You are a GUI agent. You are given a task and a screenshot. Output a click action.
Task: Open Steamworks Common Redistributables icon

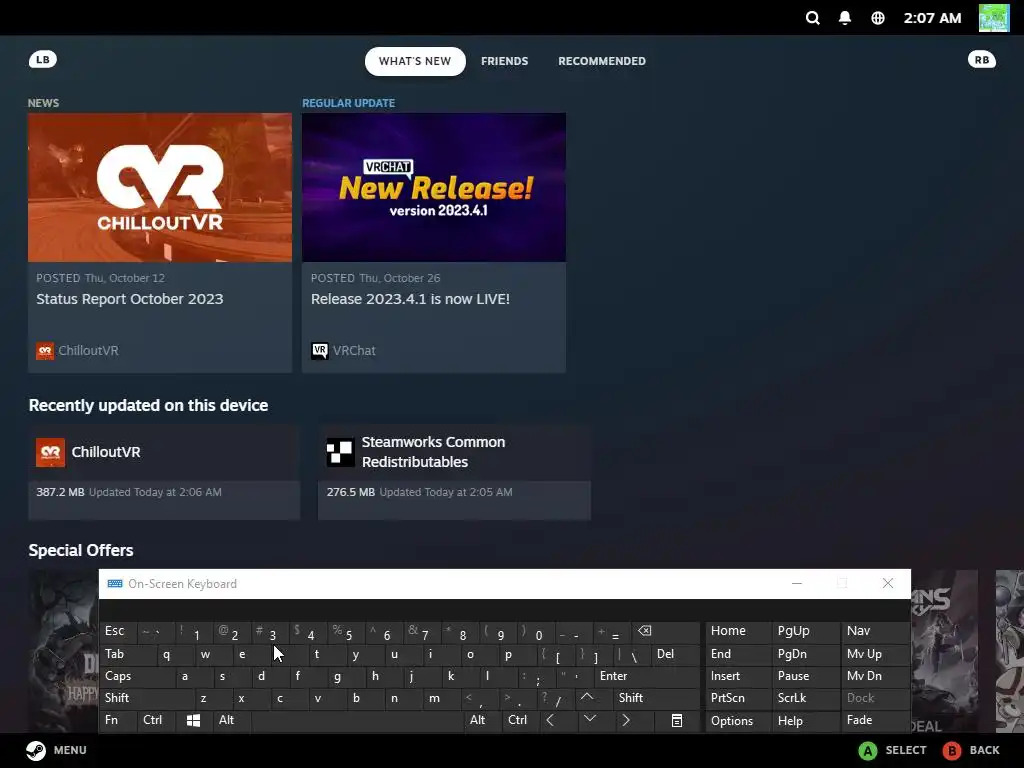[340, 452]
